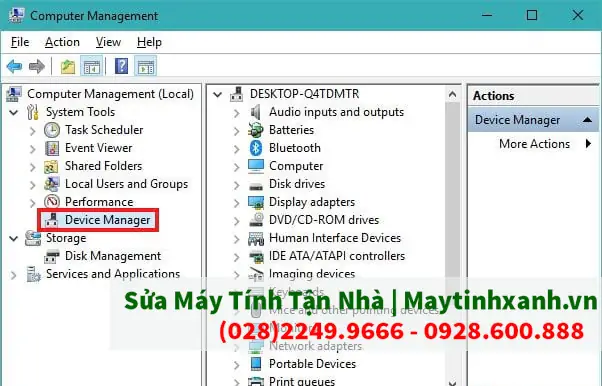Image resolution: width=602 pixels, height=386 pixels.
Task: Open the Help menu
Action: click(149, 42)
